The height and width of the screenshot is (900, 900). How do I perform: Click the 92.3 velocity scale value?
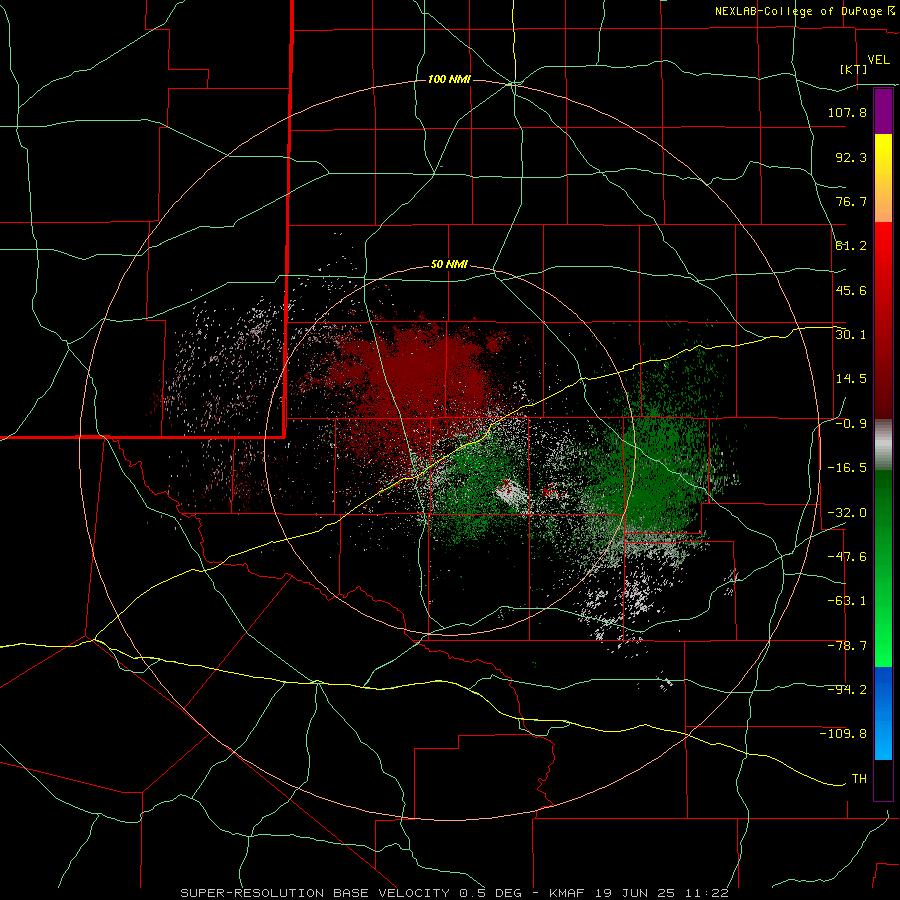point(851,157)
